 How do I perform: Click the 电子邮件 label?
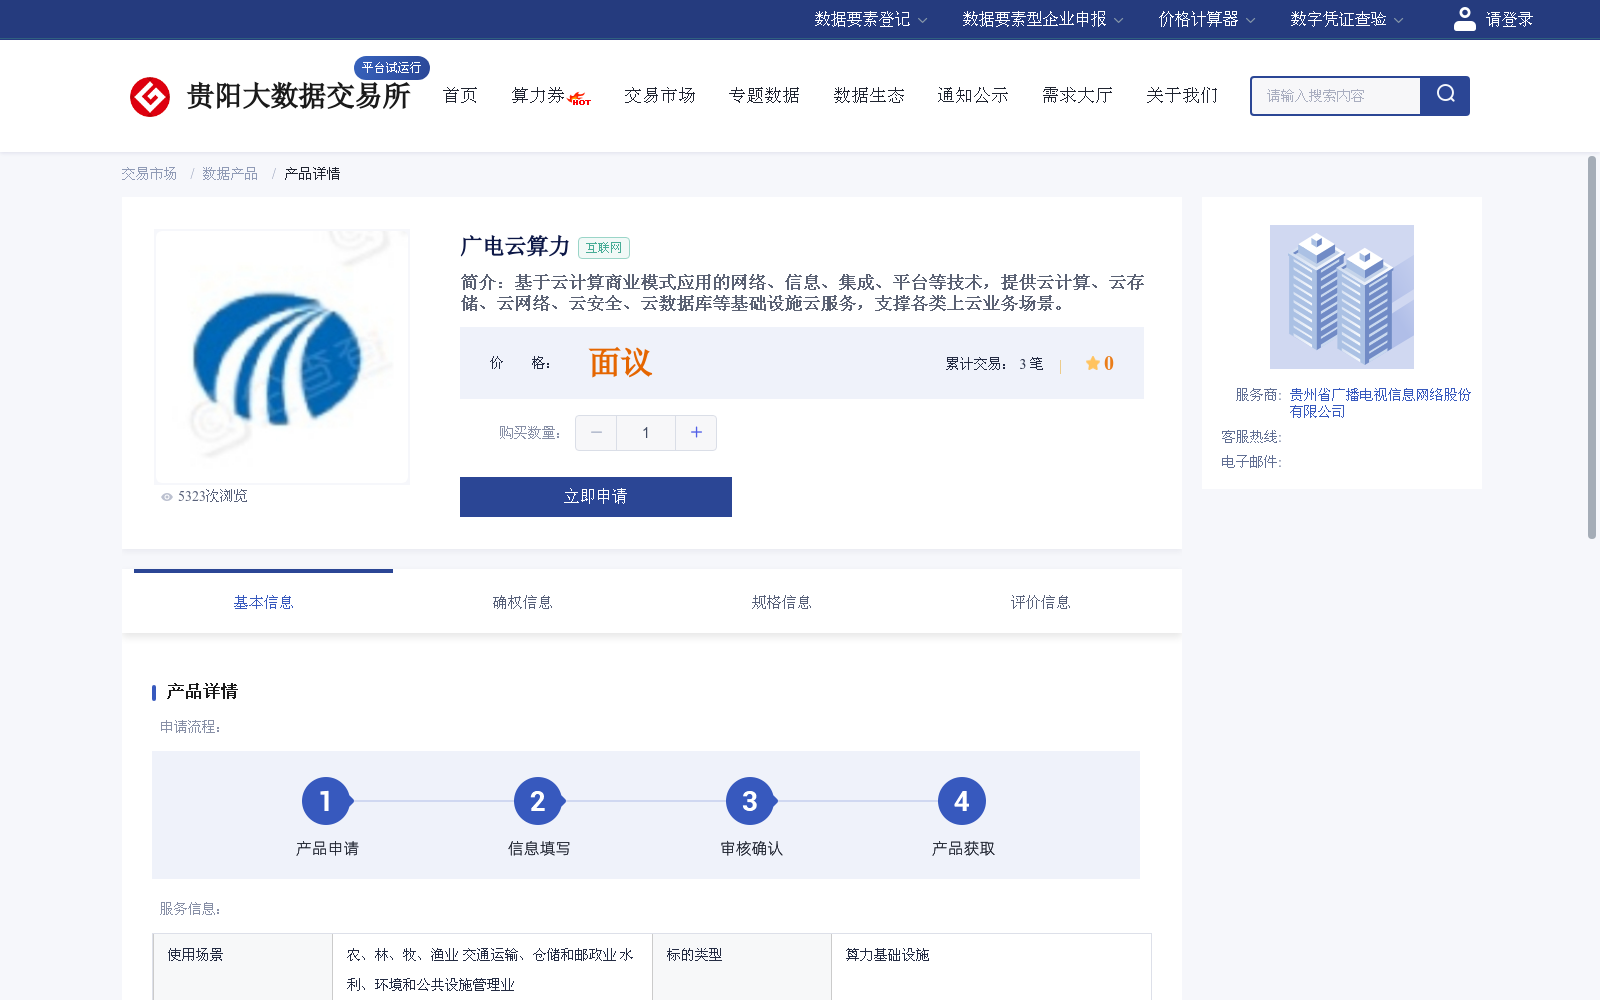pyautogui.click(x=1251, y=462)
